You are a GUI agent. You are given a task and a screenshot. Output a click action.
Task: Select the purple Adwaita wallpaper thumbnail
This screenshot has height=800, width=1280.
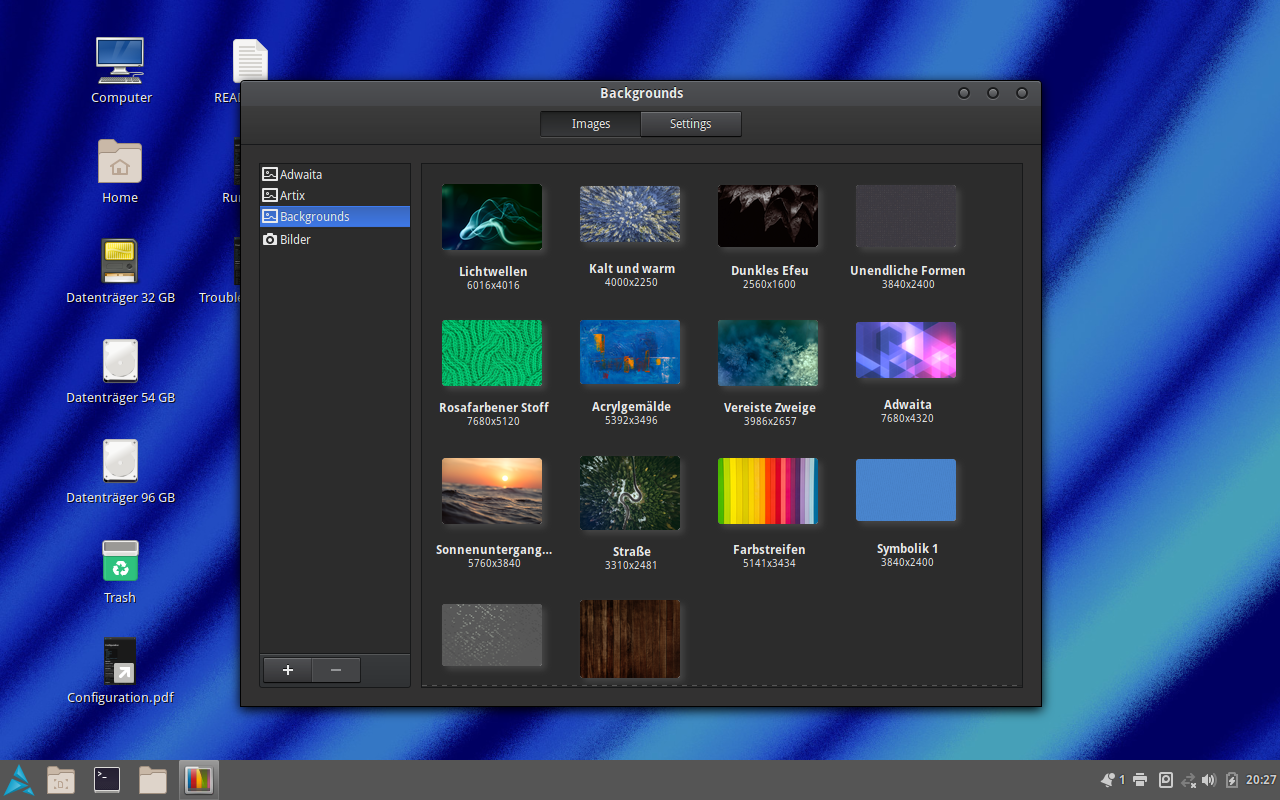(x=906, y=350)
